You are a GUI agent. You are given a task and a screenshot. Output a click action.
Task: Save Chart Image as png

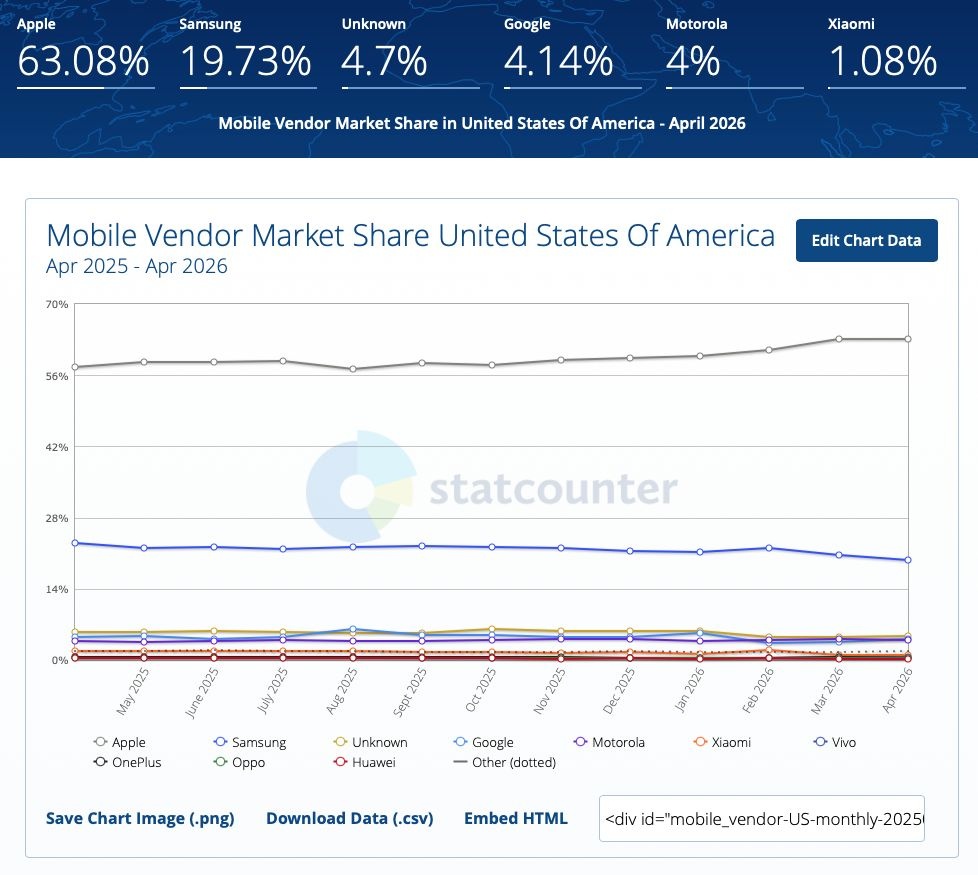tap(140, 818)
